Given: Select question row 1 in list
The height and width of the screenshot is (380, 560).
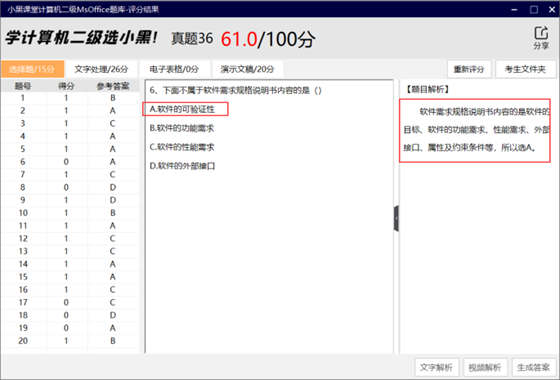Looking at the screenshot, I should coord(70,98).
